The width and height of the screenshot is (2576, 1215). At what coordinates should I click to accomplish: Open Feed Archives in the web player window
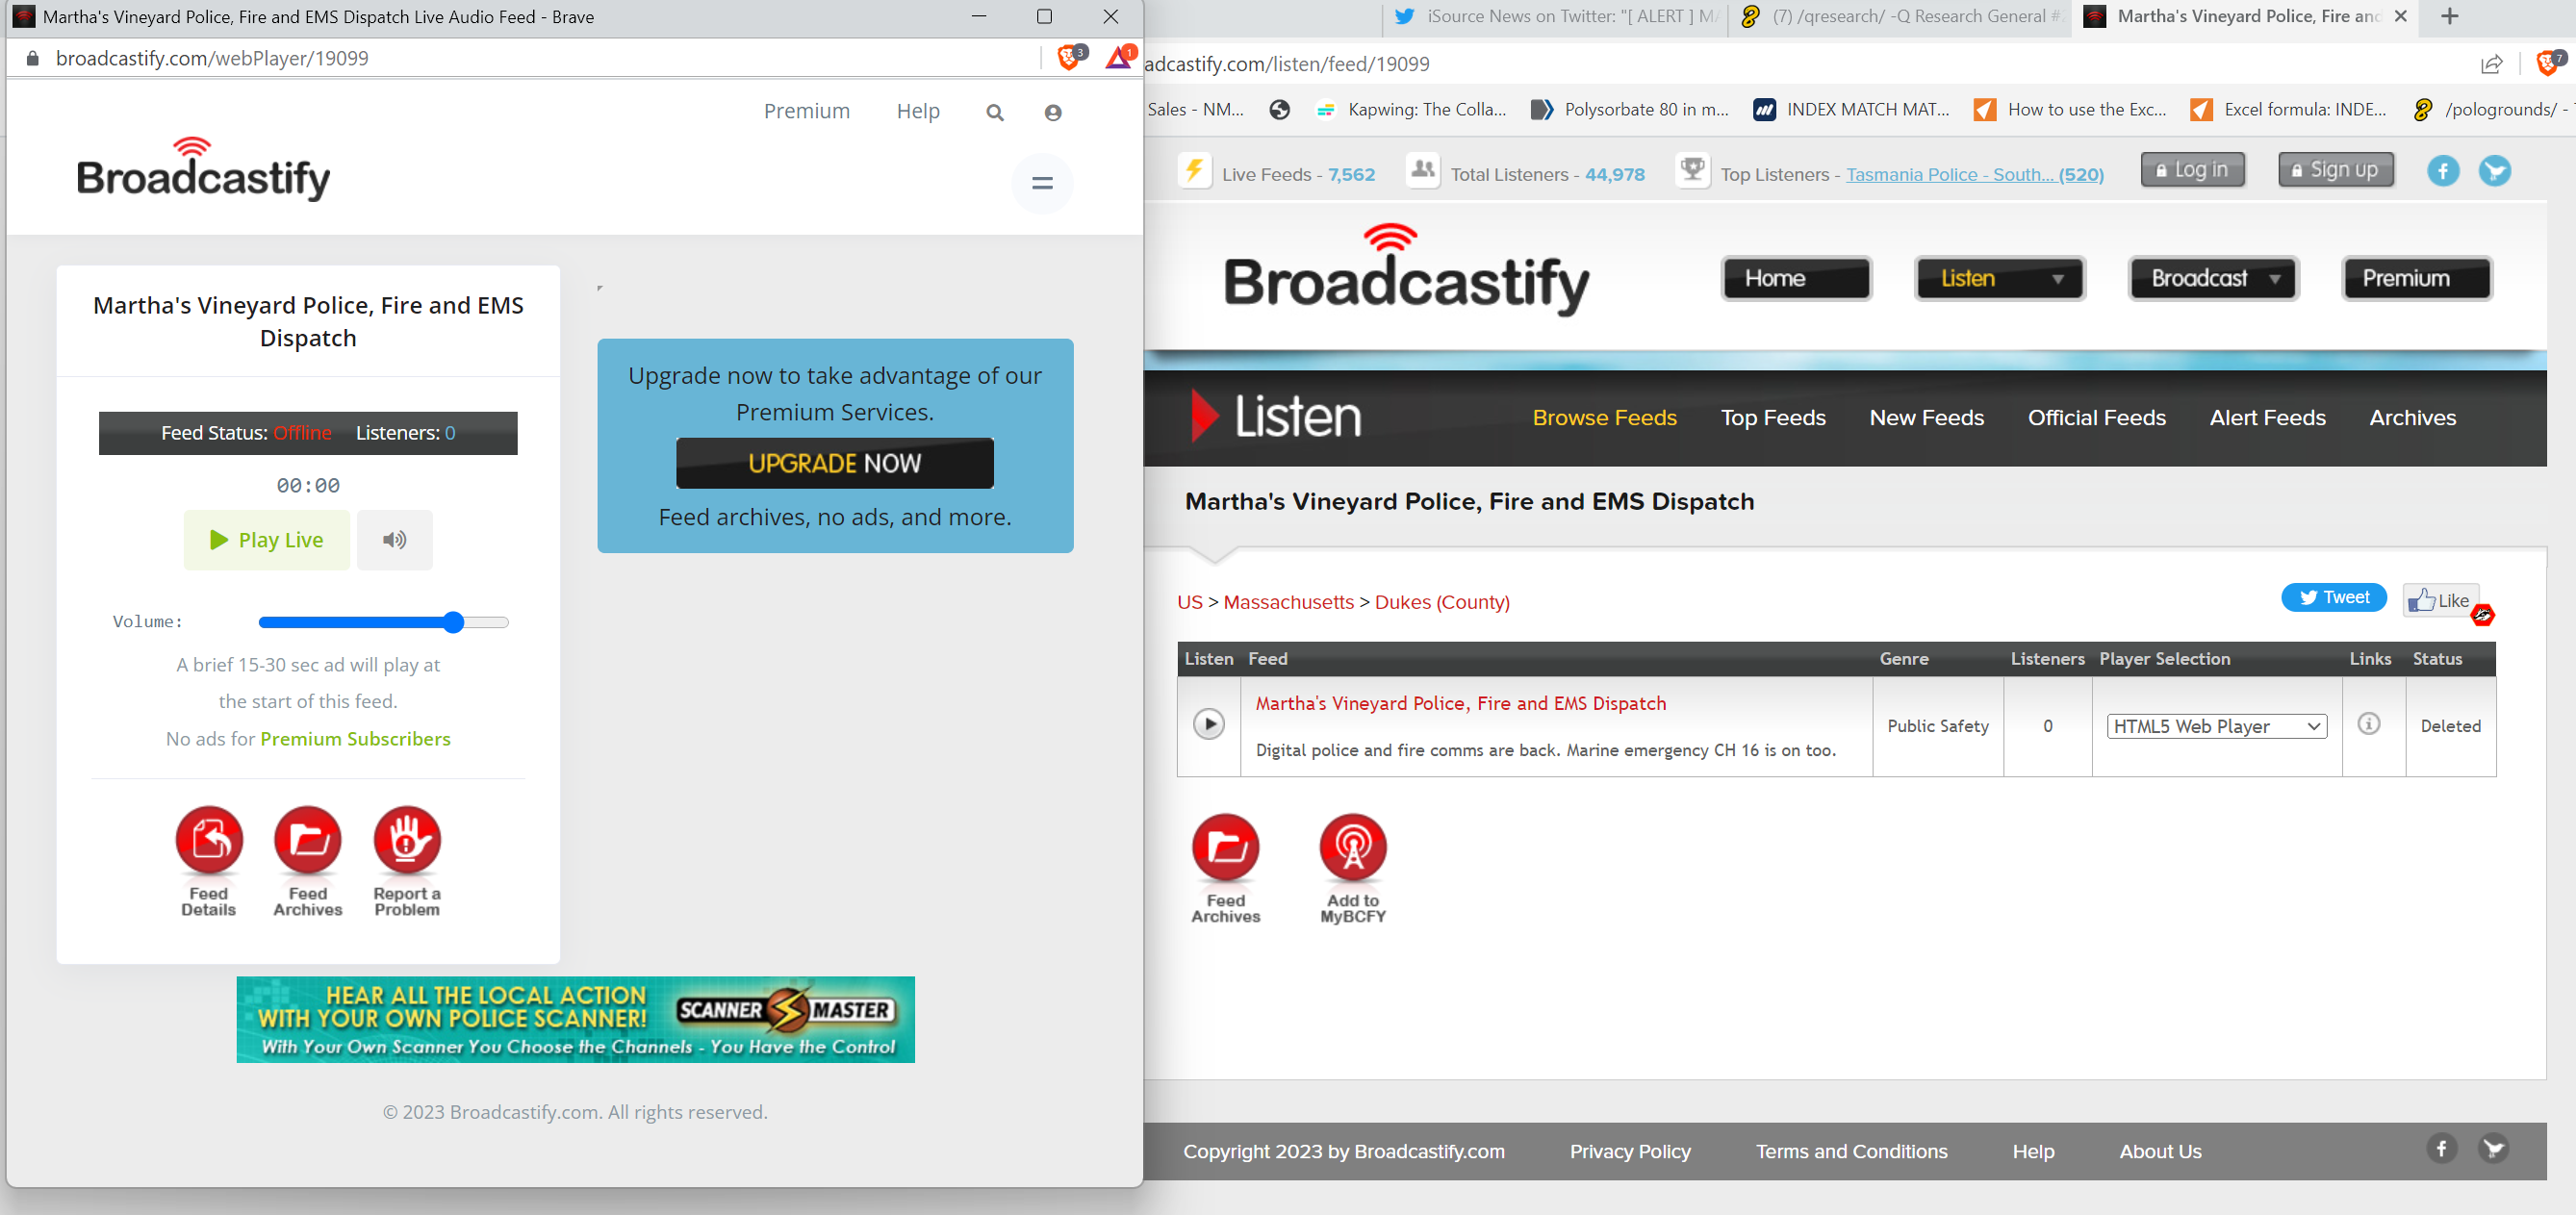click(308, 861)
